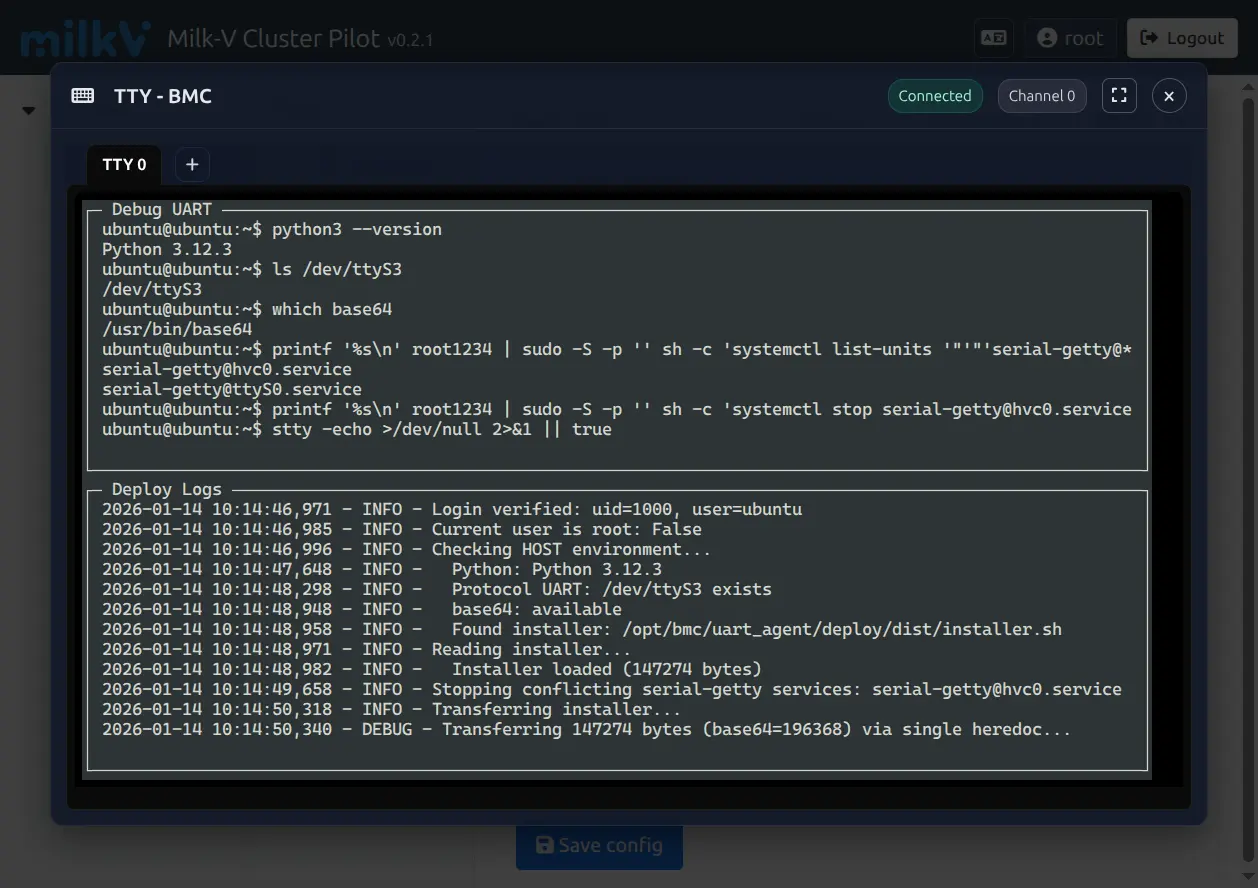Open the root user account menu

coord(1070,38)
